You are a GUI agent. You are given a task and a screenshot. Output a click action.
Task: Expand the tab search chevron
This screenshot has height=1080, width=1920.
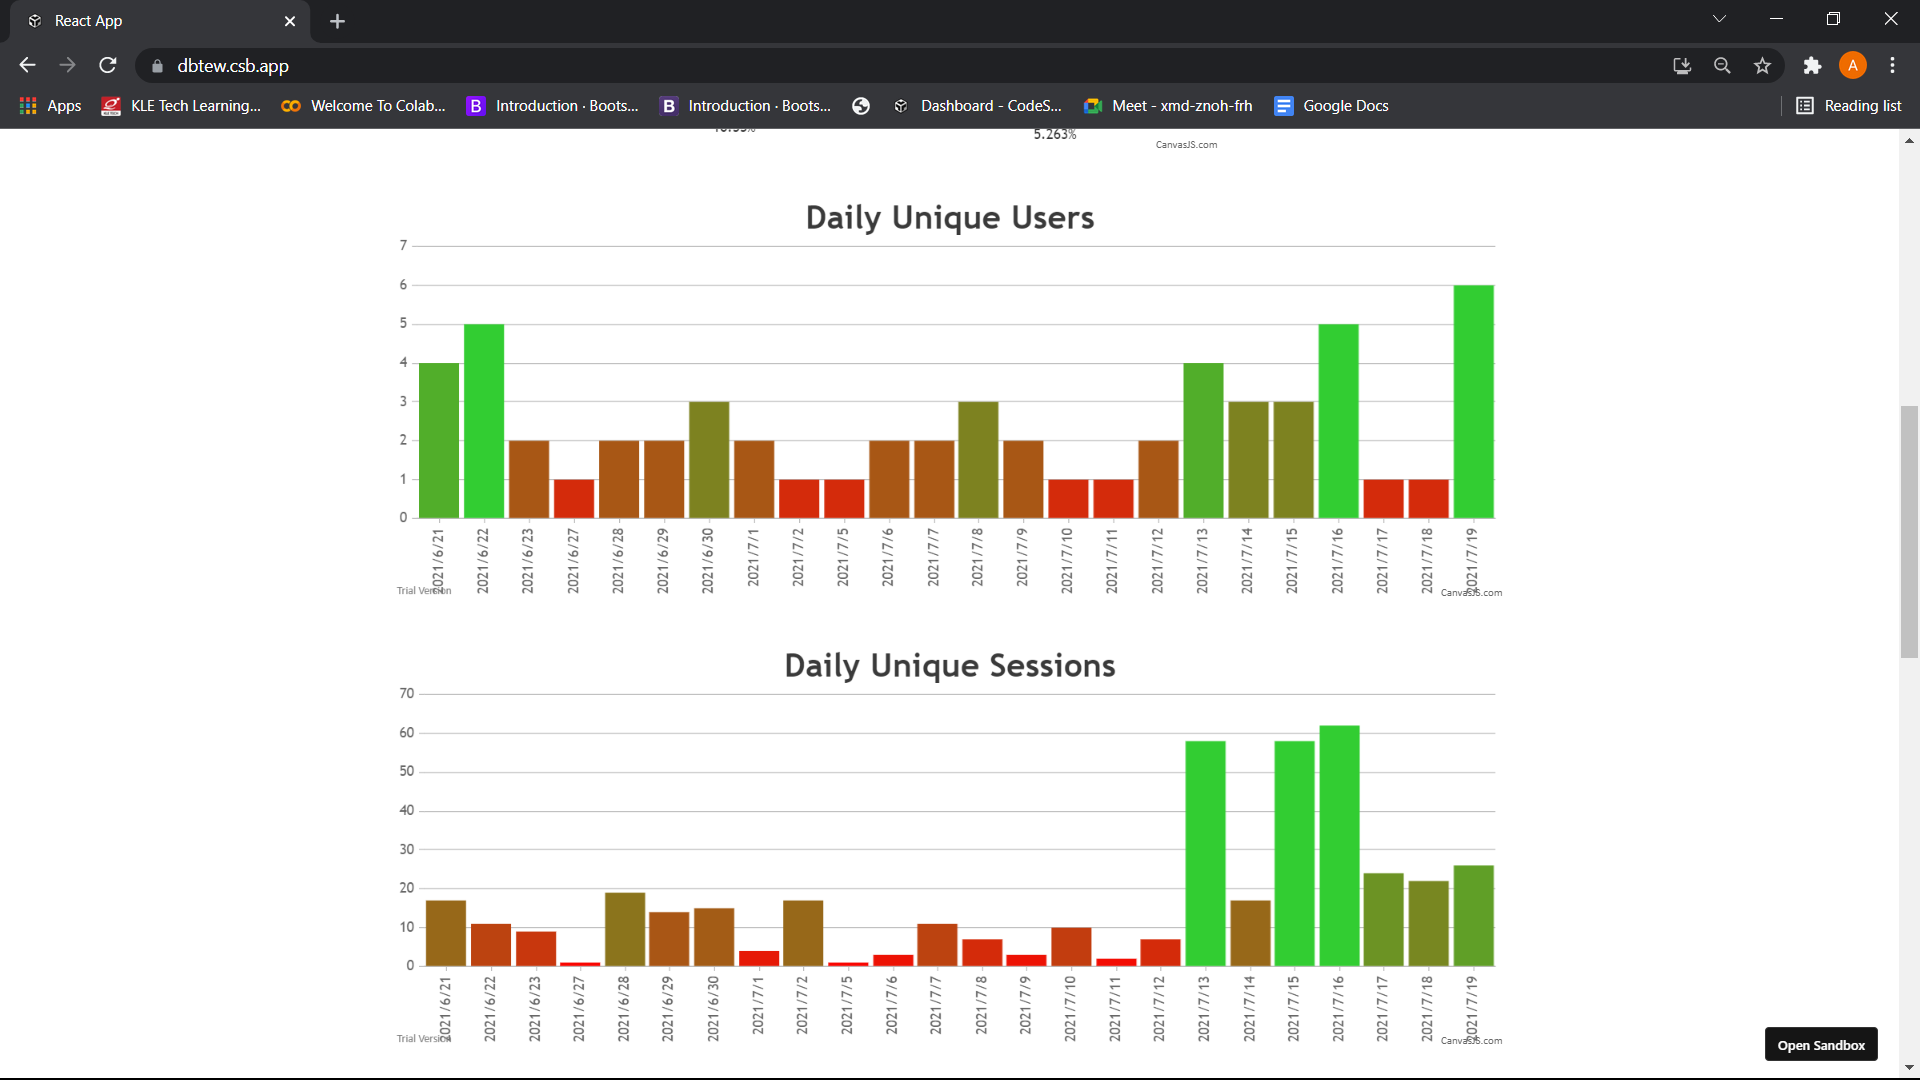[1719, 19]
